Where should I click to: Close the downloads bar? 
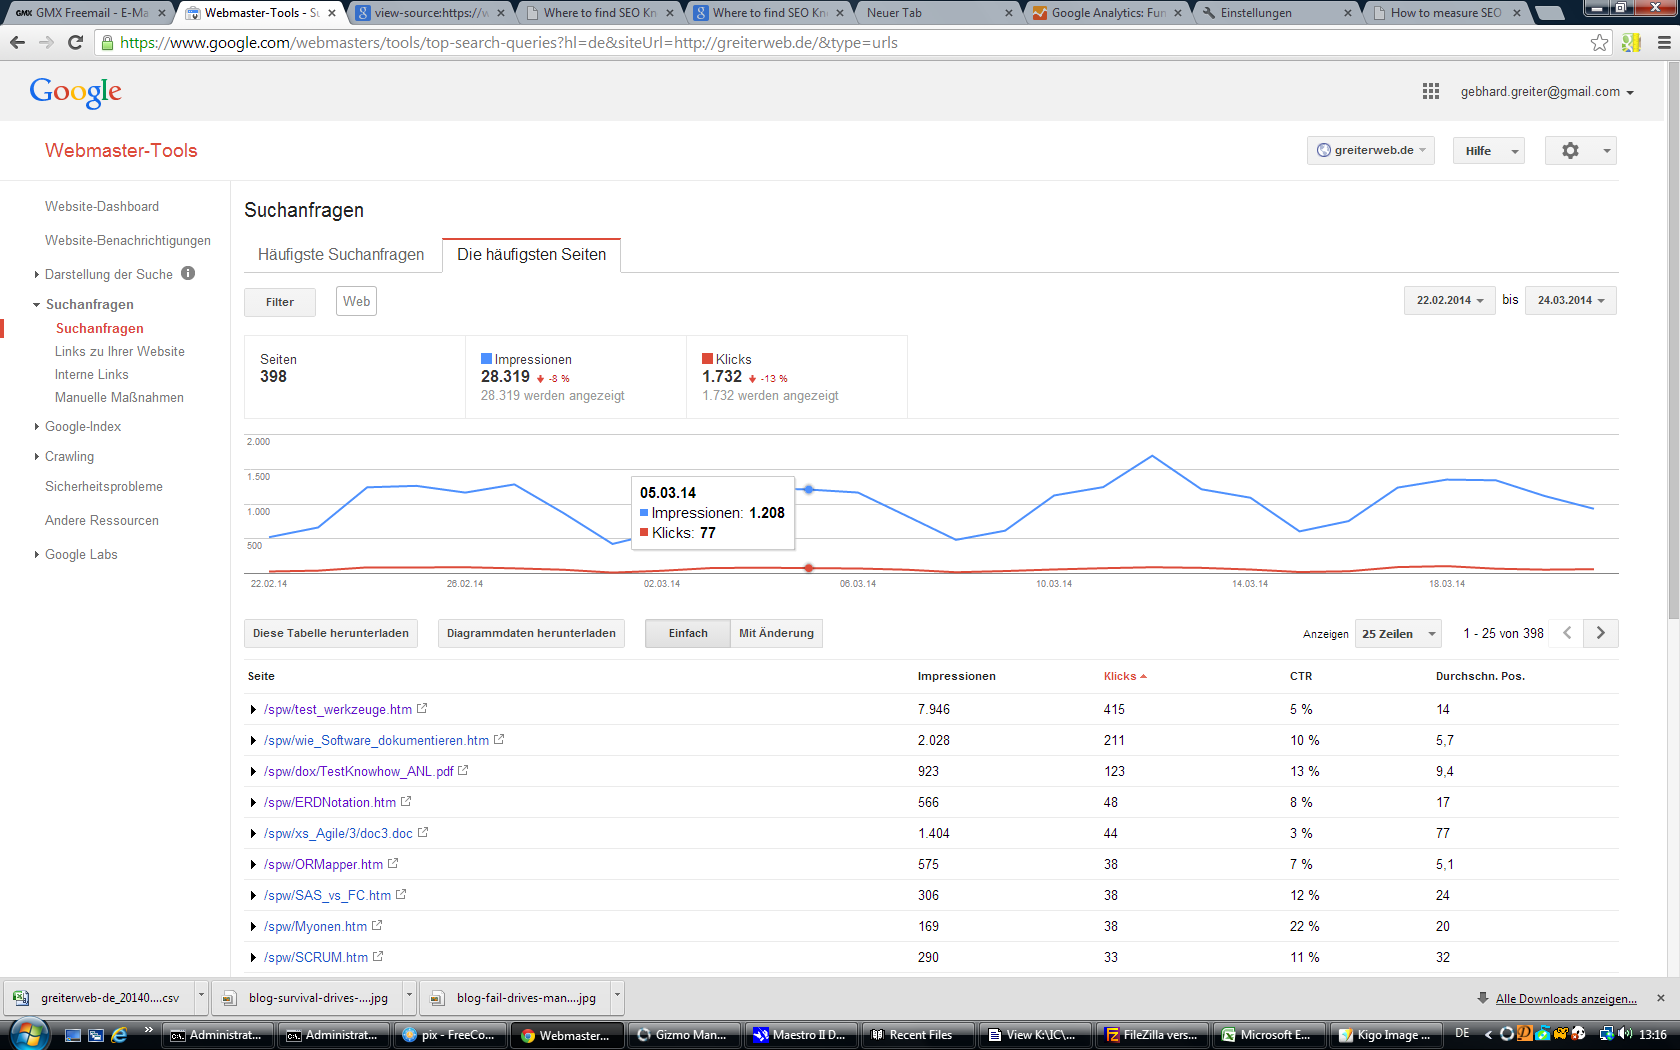click(1661, 998)
